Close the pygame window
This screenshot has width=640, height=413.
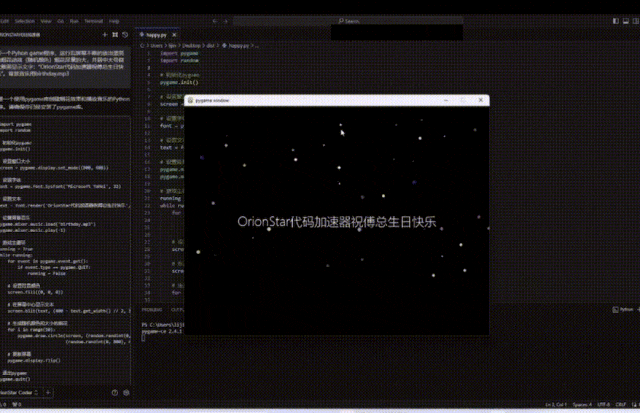[x=481, y=100]
